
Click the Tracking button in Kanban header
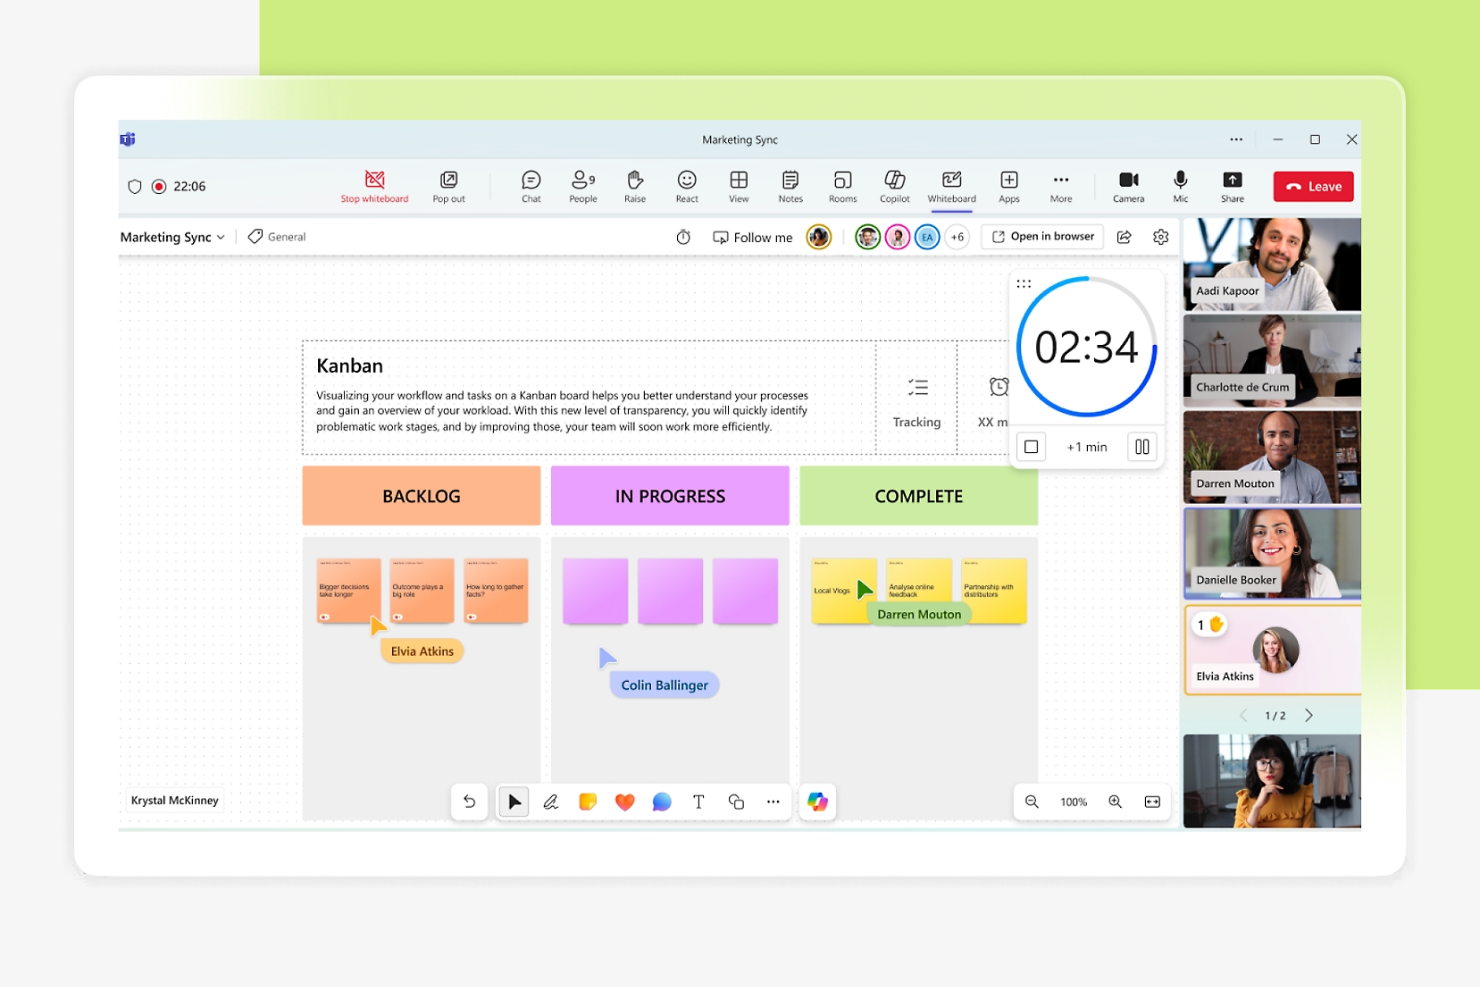click(917, 402)
